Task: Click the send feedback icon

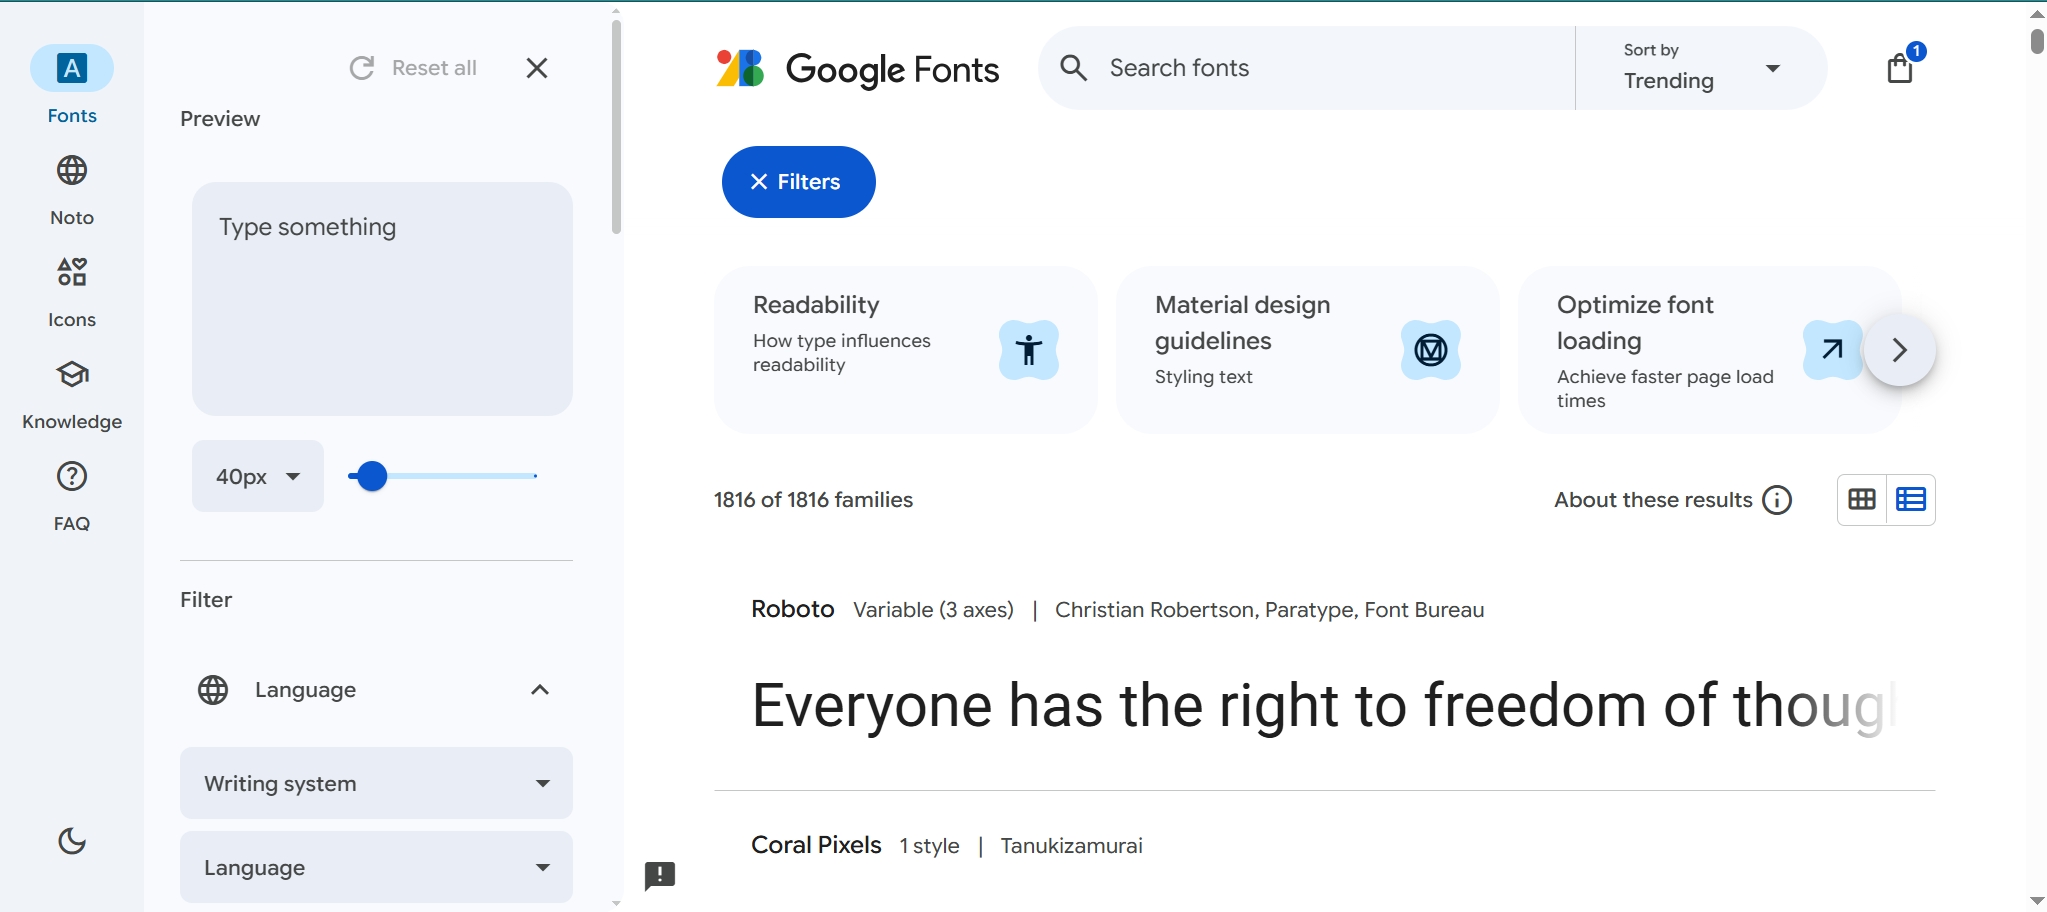Action: [660, 876]
